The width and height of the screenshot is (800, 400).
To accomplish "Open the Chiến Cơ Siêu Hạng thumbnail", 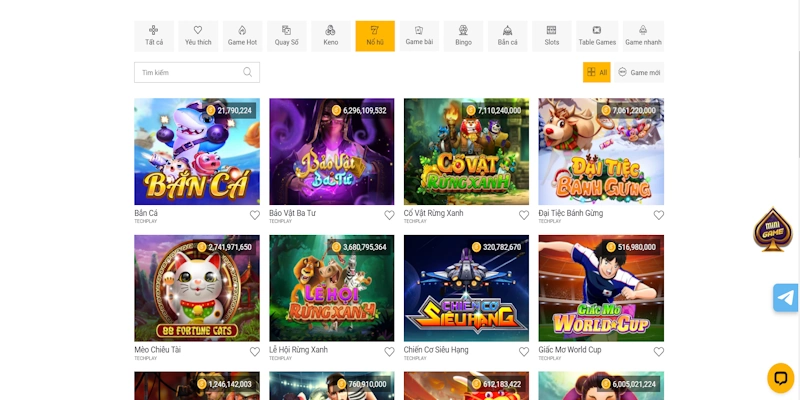I will coord(466,288).
